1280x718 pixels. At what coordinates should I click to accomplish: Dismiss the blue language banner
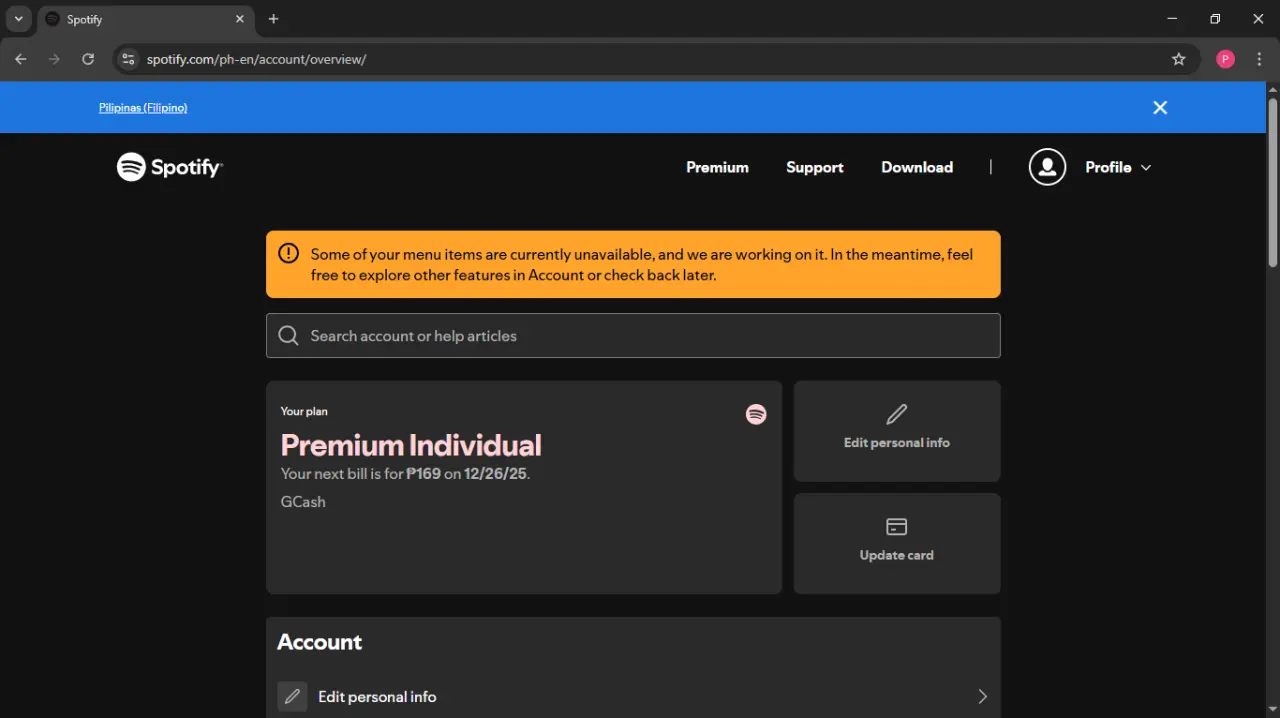pyautogui.click(x=1160, y=107)
